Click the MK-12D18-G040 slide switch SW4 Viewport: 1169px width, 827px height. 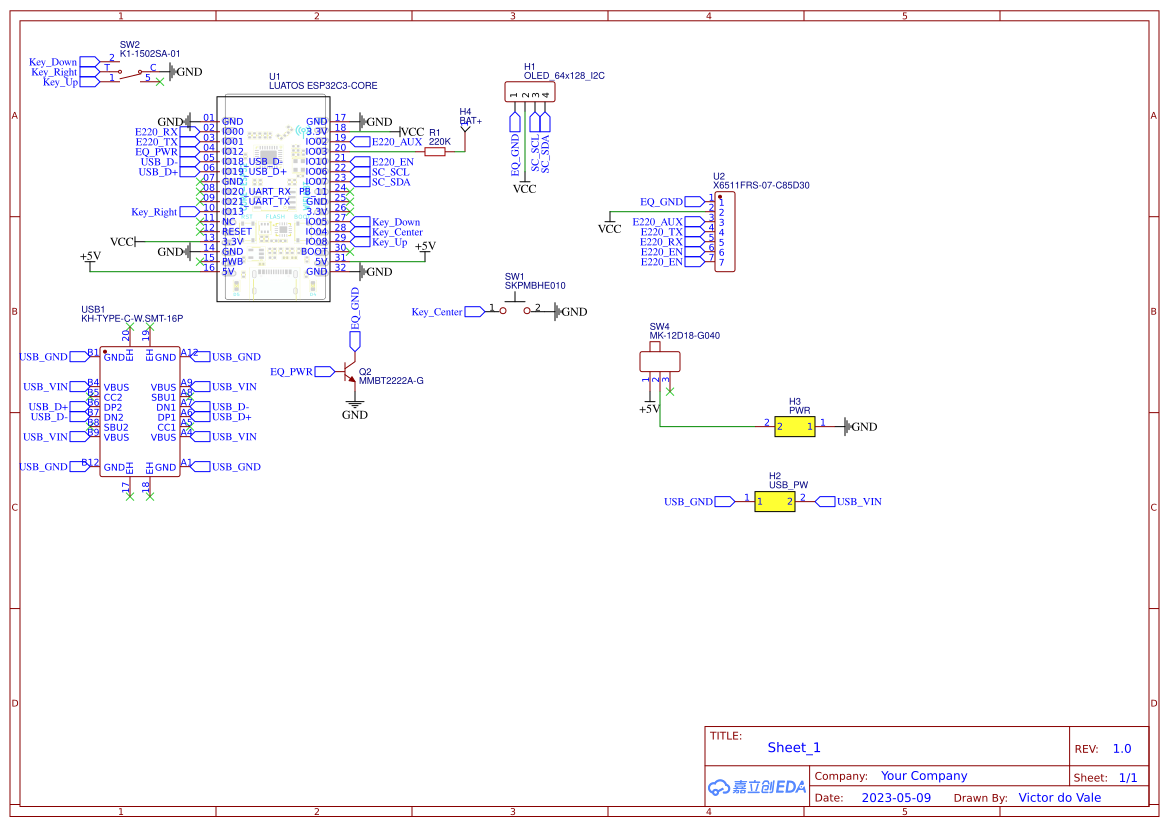click(660, 360)
